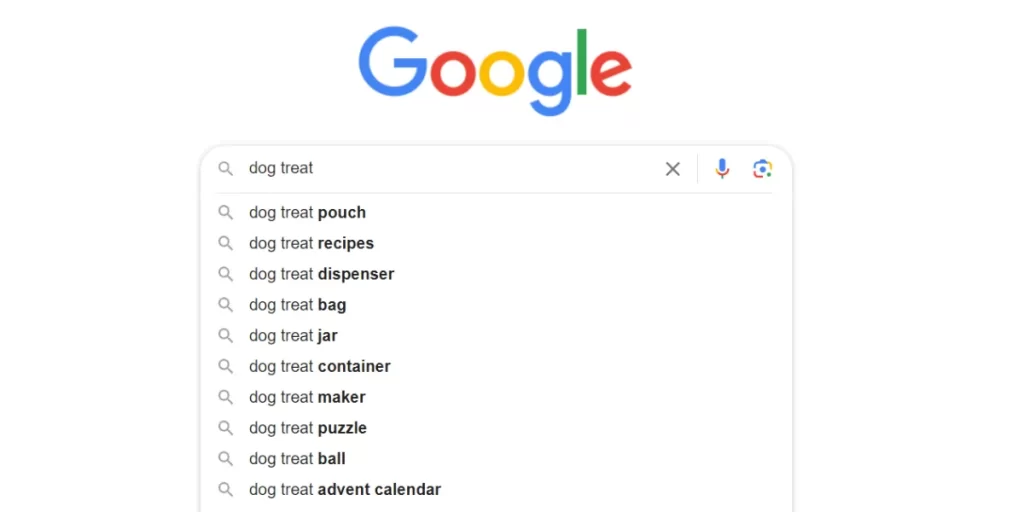Screen dimensions: 1024x512
Task: Choose "dog treat puzzle" from the list
Action: [307, 428]
